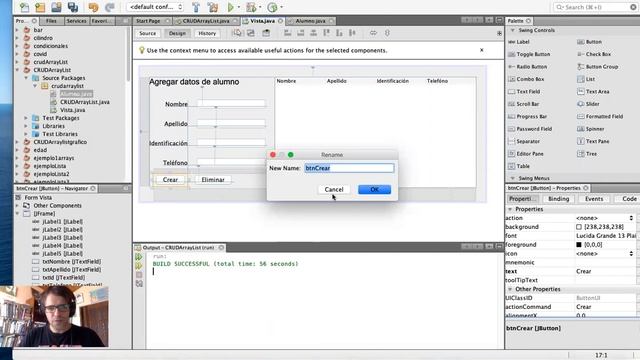Screen dimensions: 640x360
Task: Click the selection mode icon in design toolbar
Action: 237,33
